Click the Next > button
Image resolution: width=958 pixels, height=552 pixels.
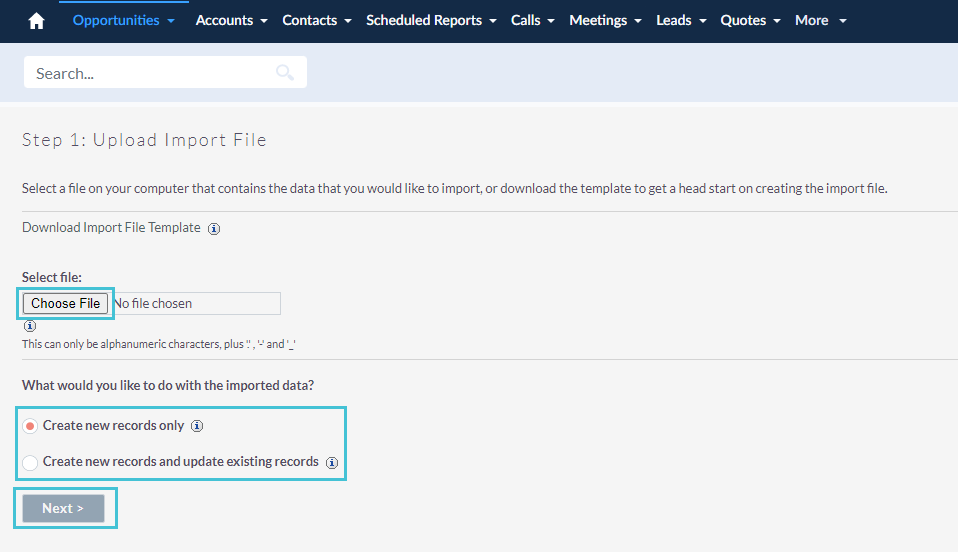[64, 509]
